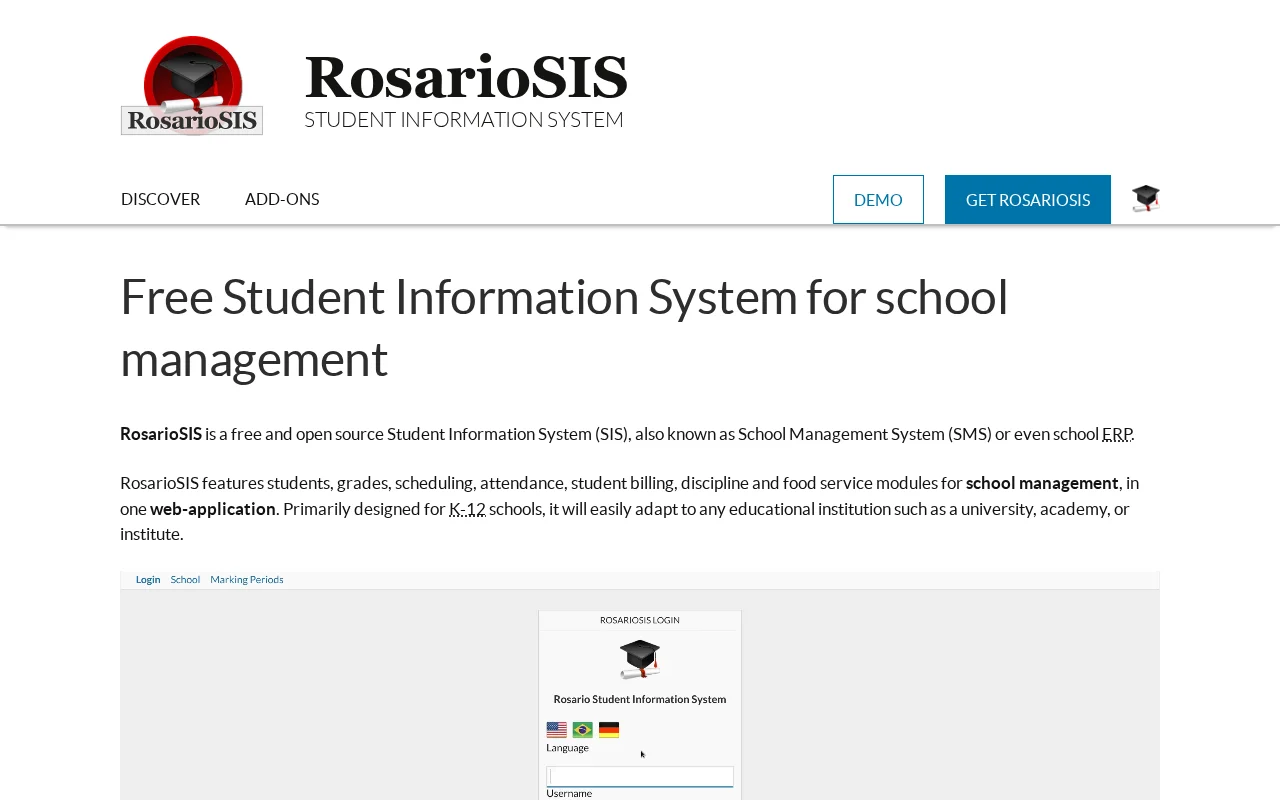Click the School tab in screenshot
1280x800 pixels.
pyautogui.click(x=185, y=579)
